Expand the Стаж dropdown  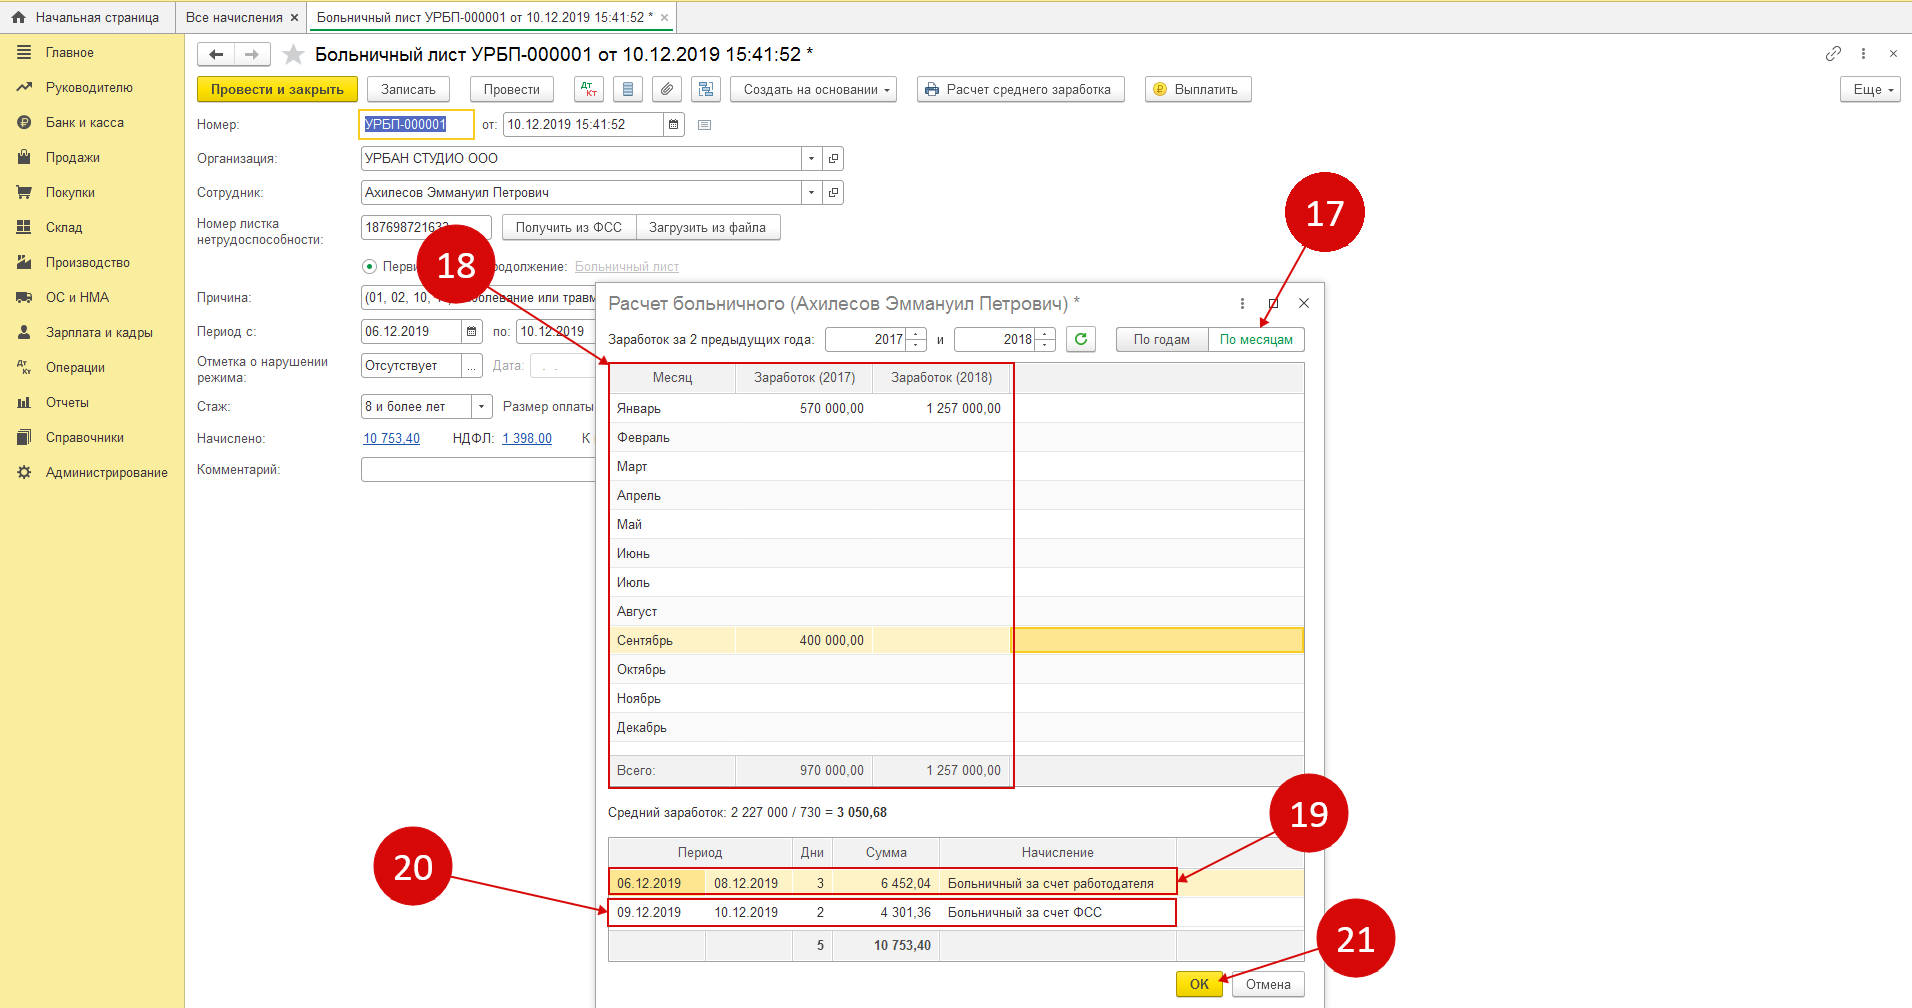[482, 406]
